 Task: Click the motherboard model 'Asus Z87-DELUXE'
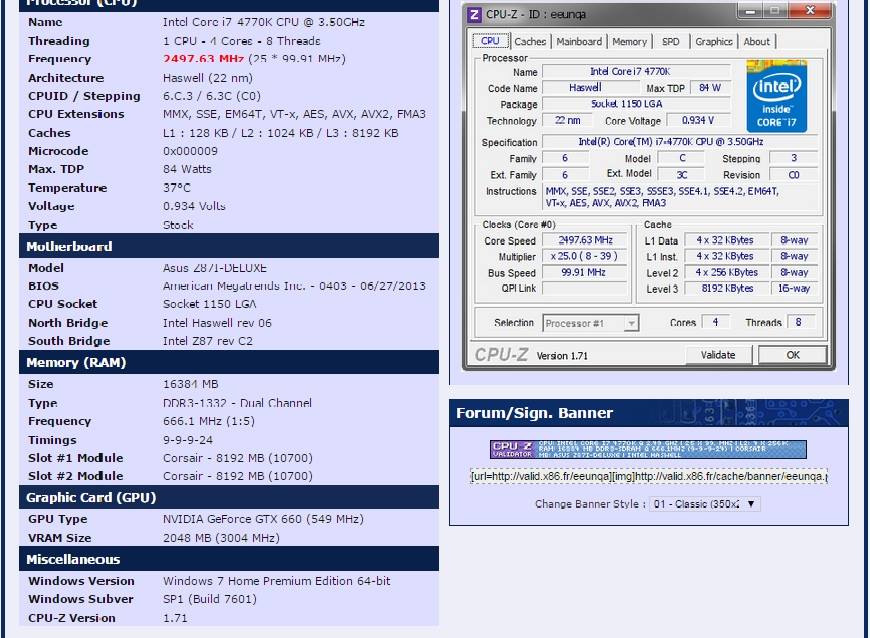[x=215, y=268]
